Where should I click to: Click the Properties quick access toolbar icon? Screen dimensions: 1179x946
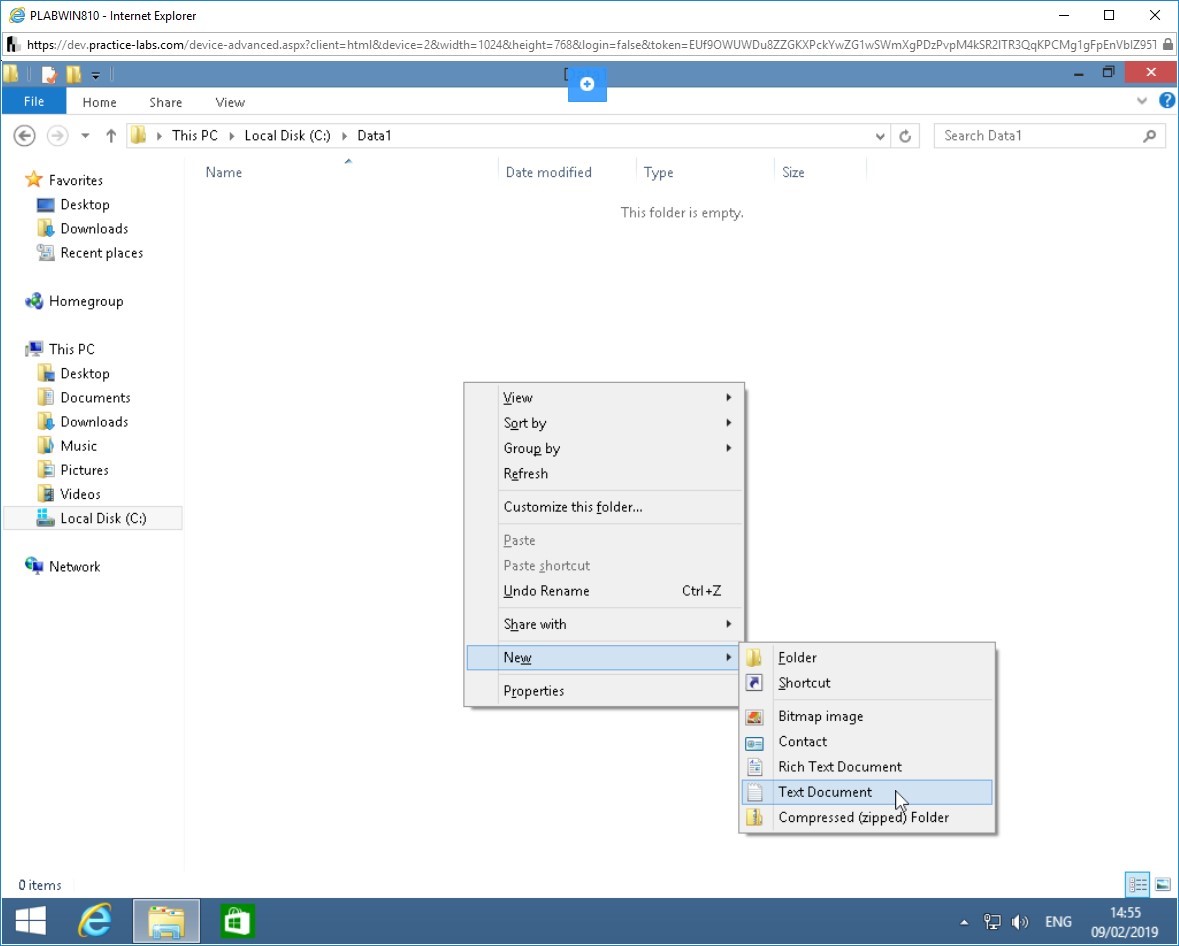(49, 74)
